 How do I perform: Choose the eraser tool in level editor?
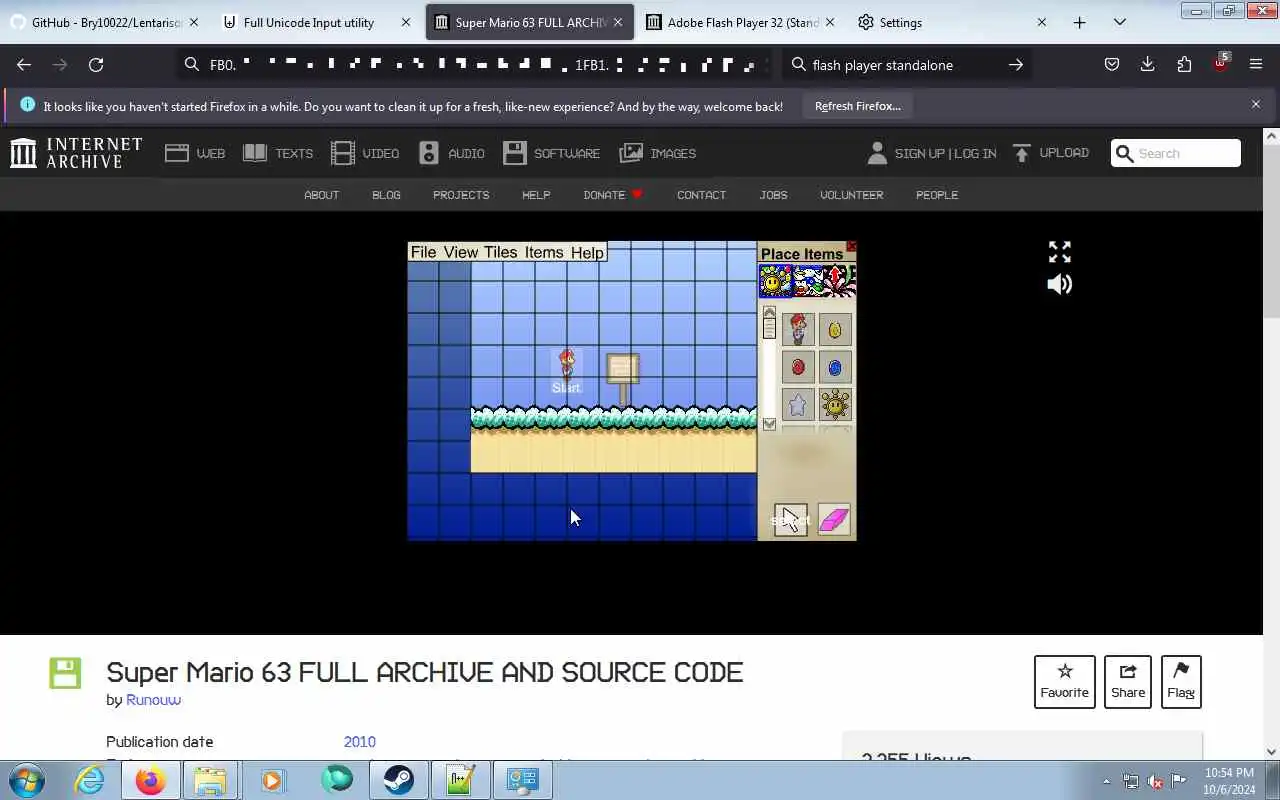click(x=834, y=519)
